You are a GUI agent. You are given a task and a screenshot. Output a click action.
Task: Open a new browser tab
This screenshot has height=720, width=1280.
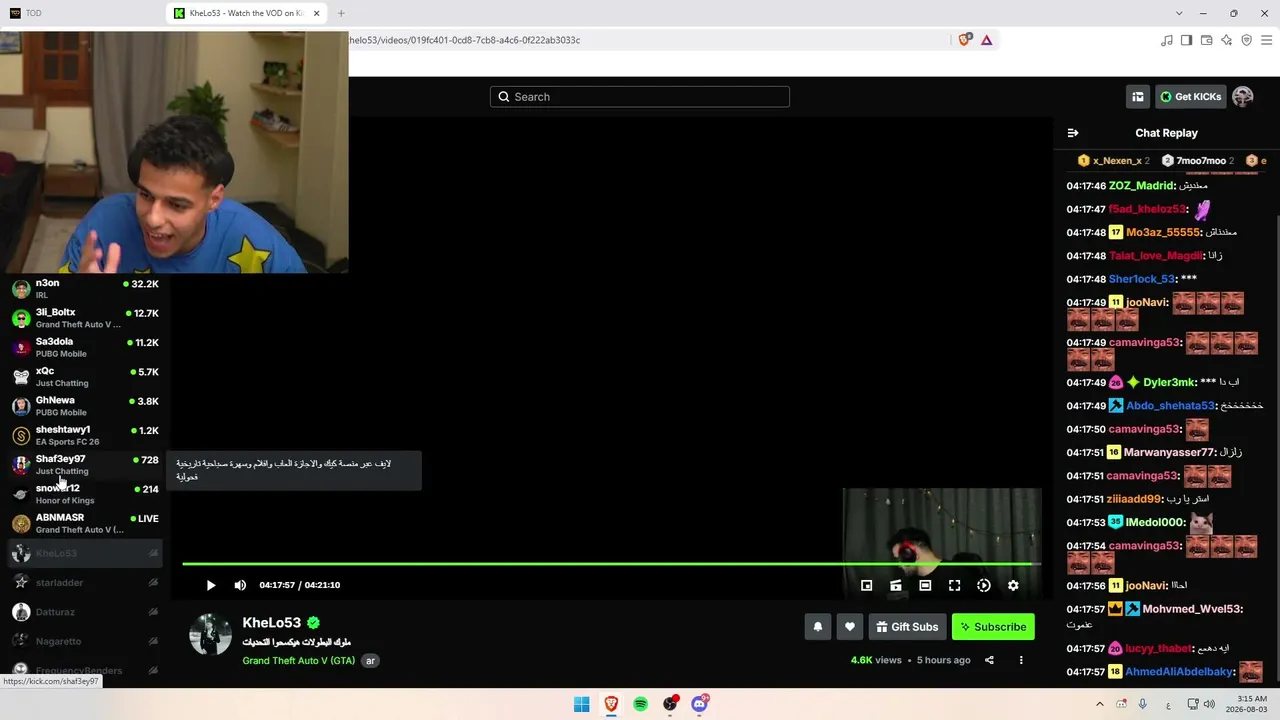click(x=341, y=13)
